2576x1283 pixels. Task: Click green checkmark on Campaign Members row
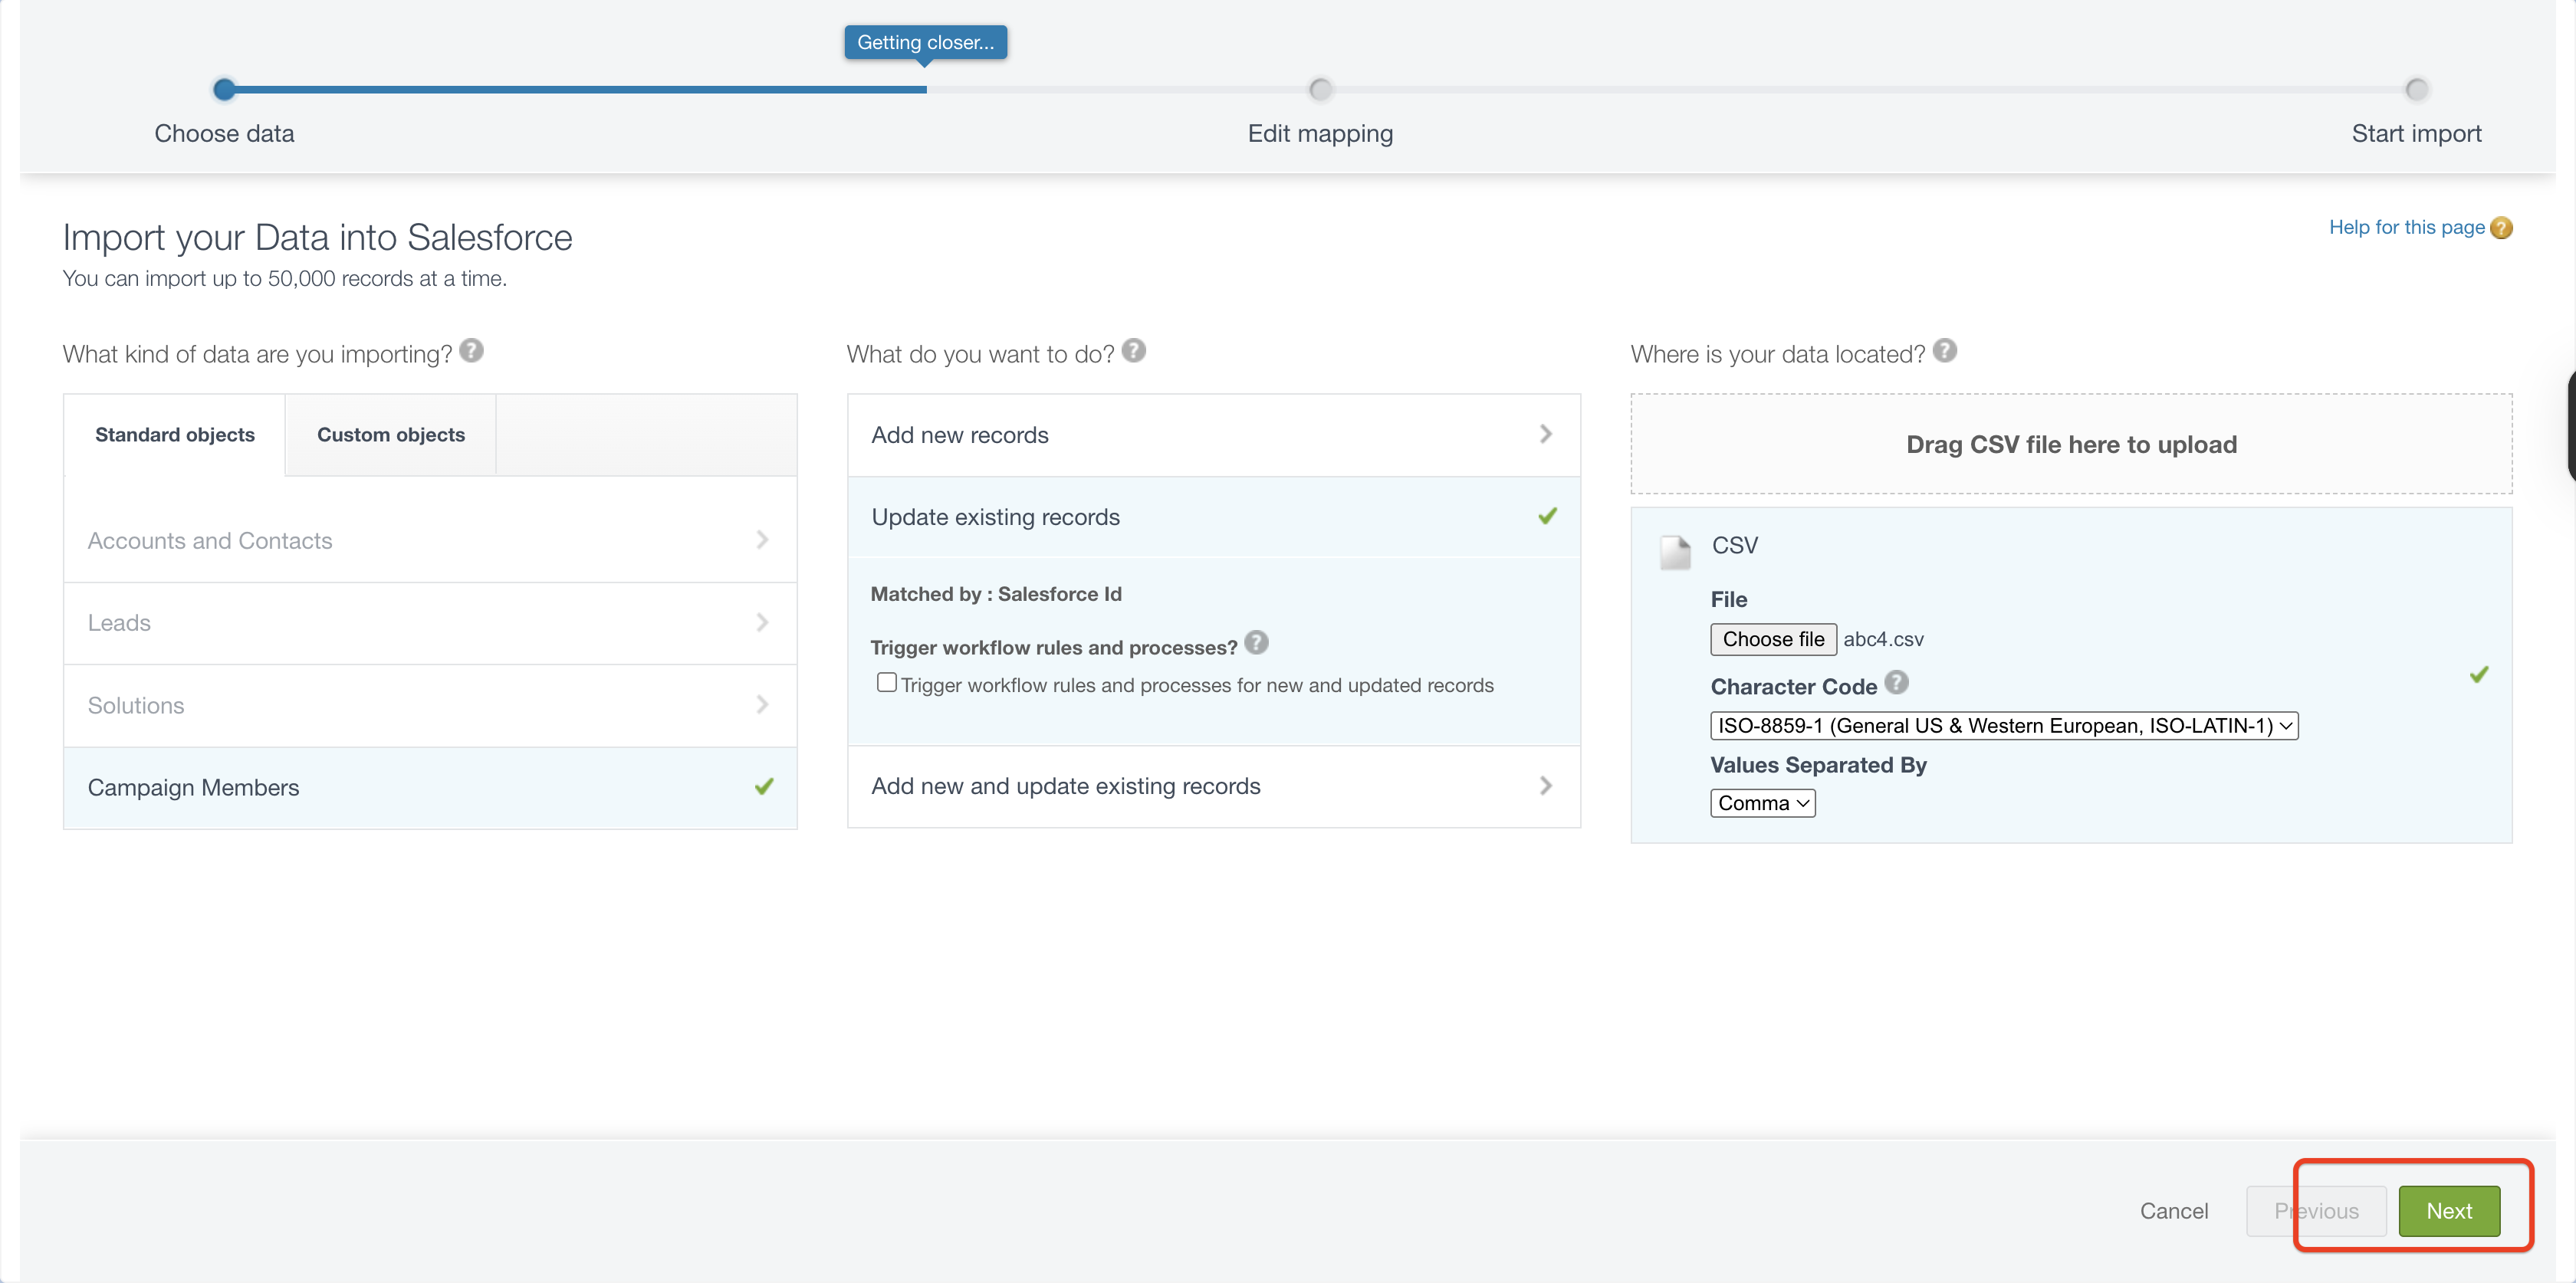[x=764, y=787]
